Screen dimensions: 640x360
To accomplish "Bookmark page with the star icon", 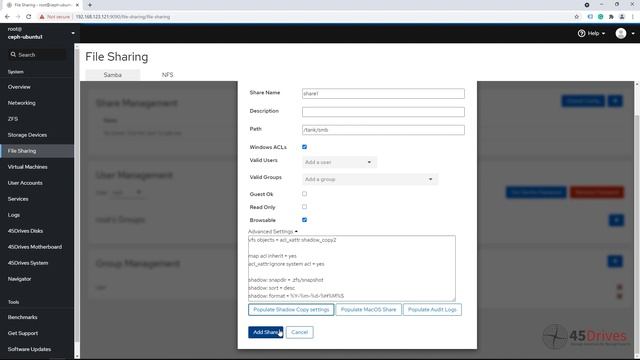I will [576, 17].
